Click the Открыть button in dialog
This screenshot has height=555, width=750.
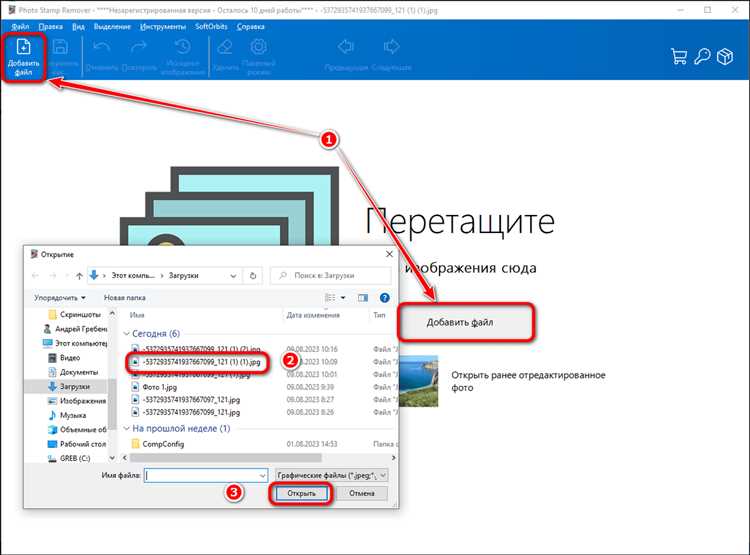click(301, 493)
